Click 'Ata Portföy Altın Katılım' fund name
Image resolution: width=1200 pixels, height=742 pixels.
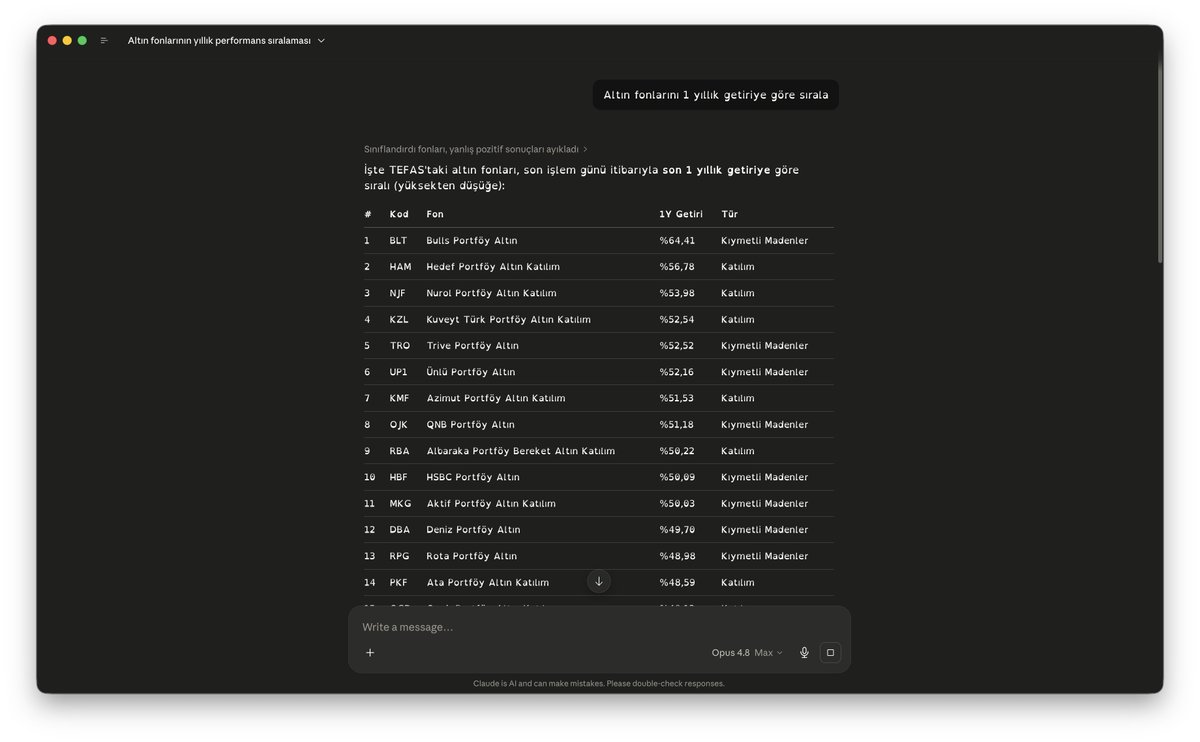coord(488,582)
